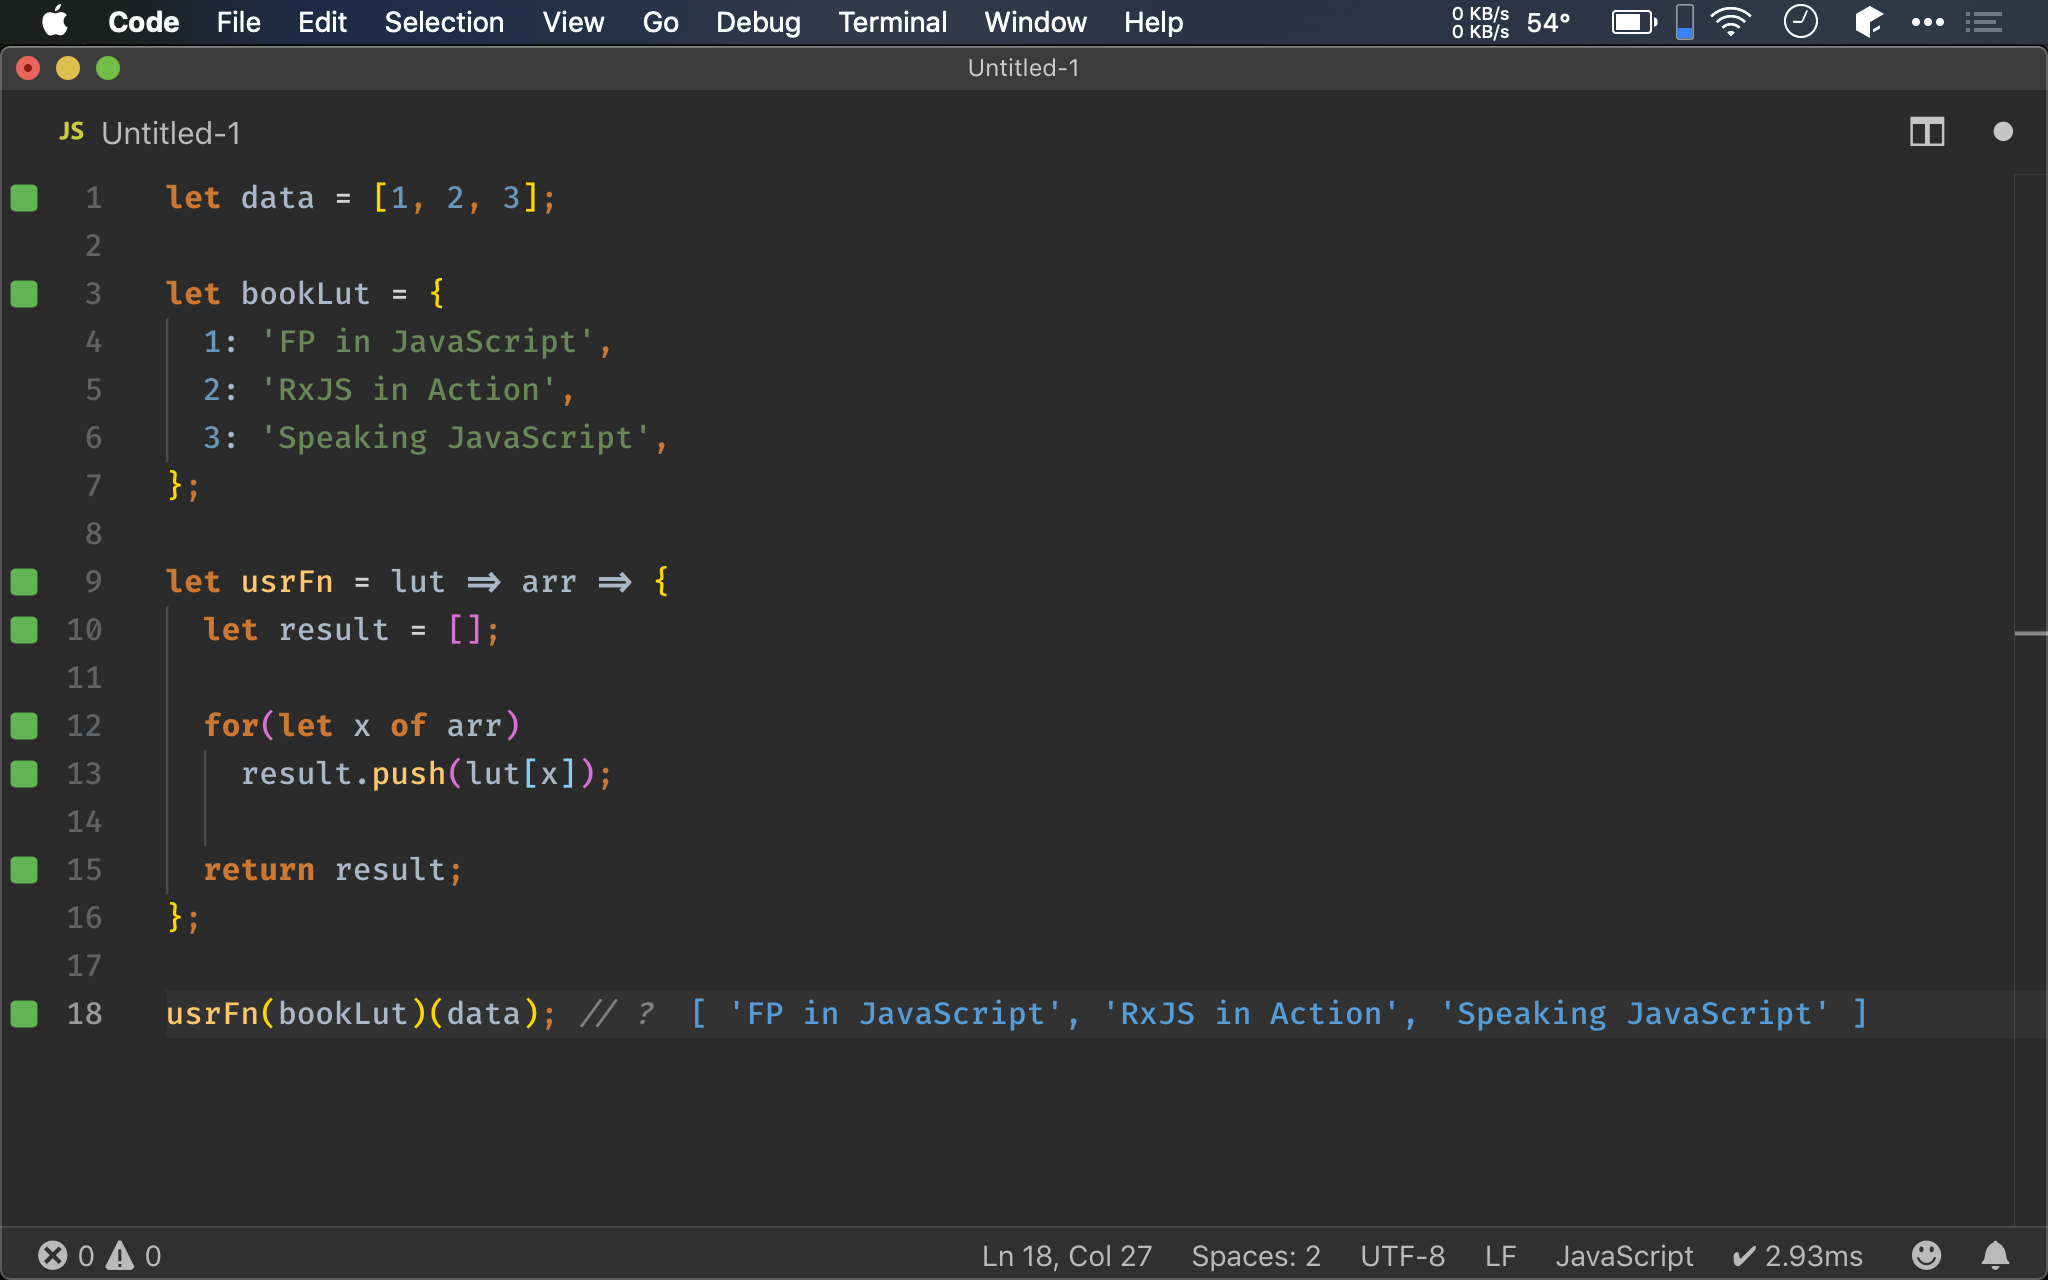
Task: Click green coverage marker on line 1
Action: pos(24,198)
